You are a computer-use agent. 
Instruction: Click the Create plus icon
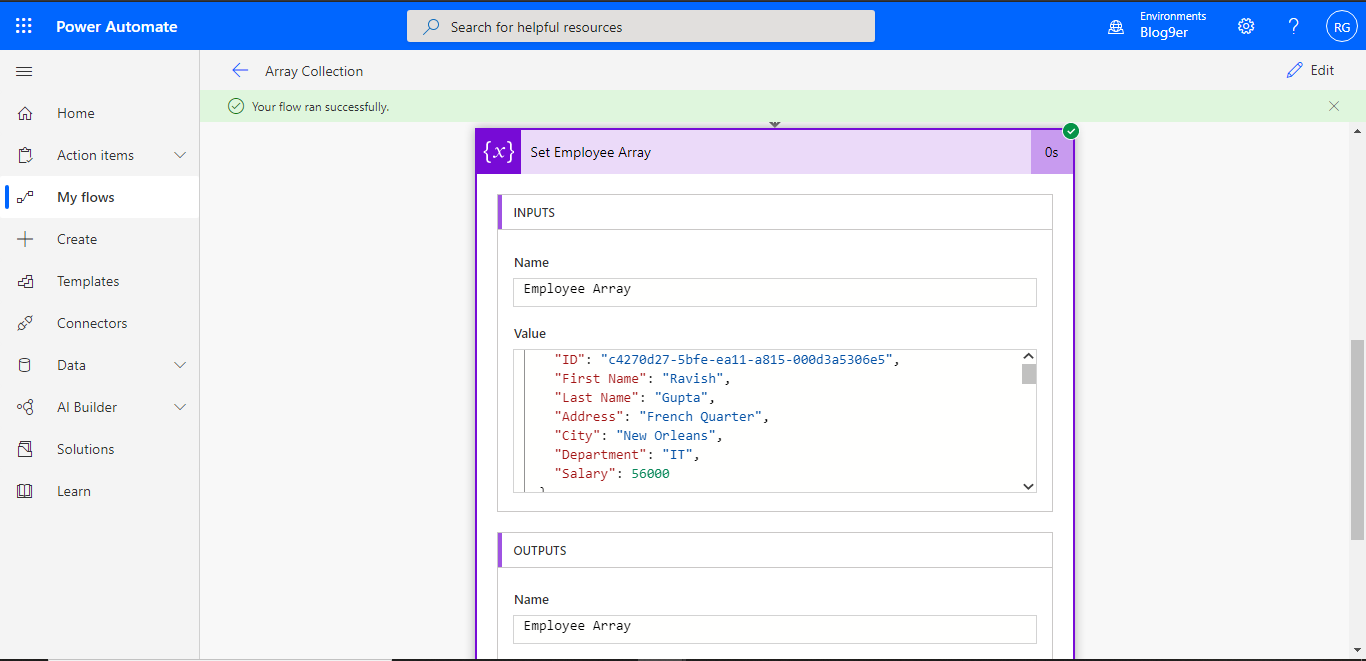click(x=25, y=239)
